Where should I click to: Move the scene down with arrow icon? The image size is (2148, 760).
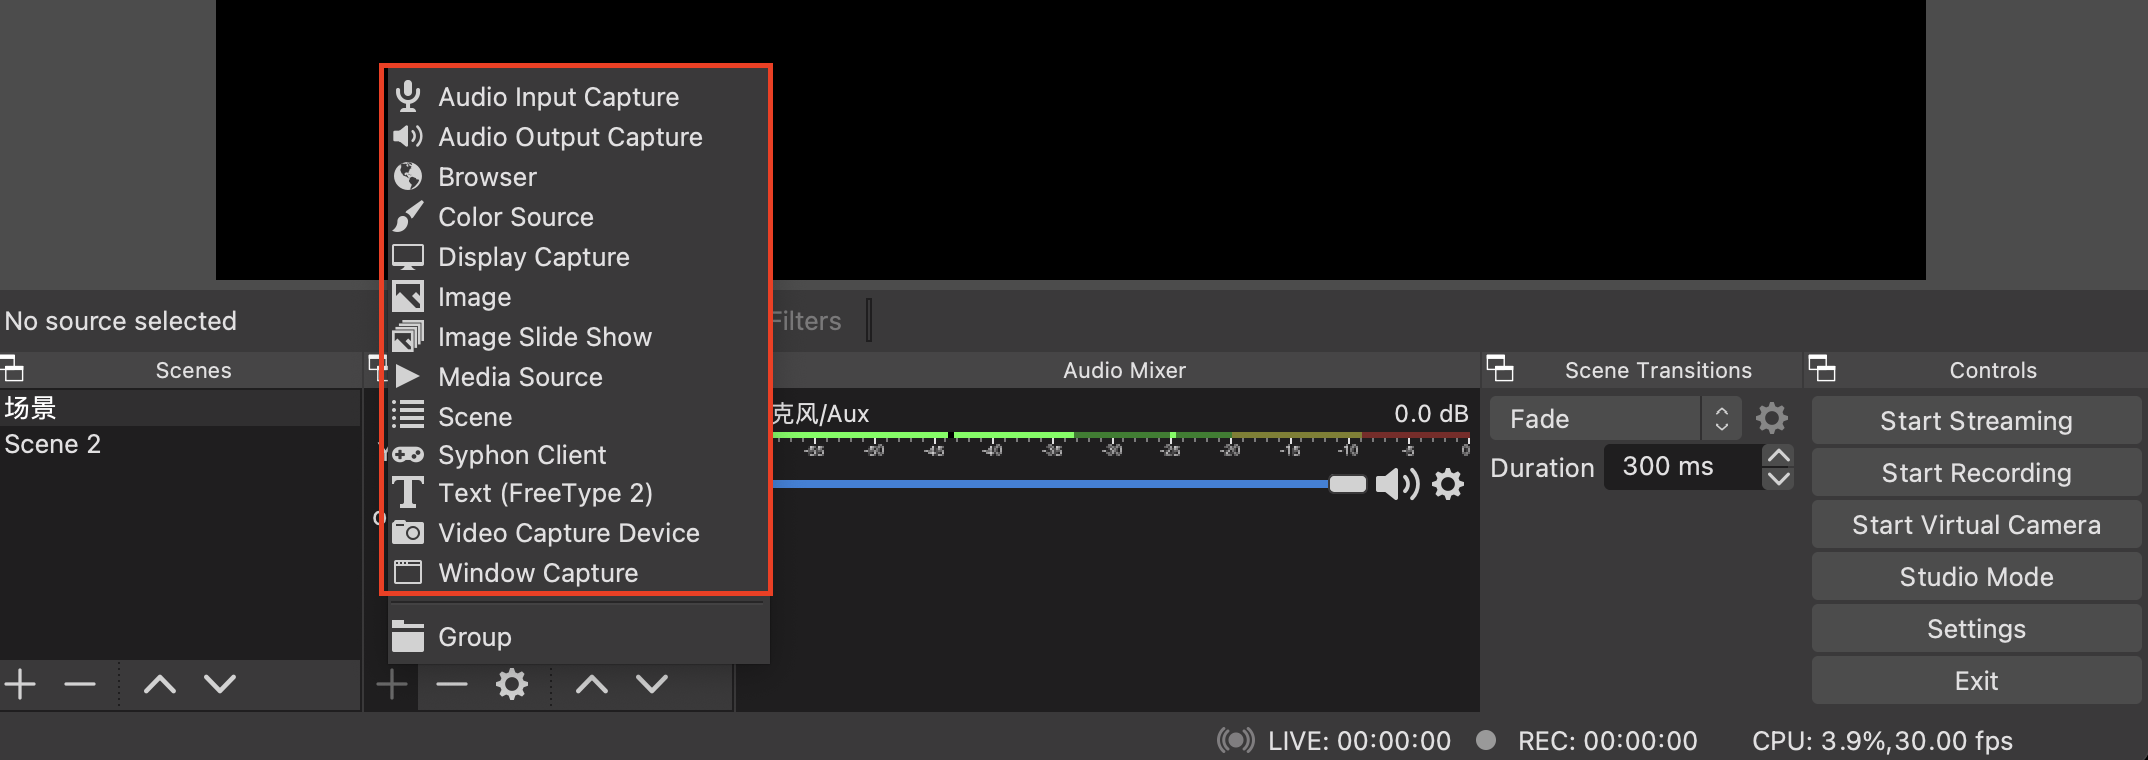click(220, 685)
